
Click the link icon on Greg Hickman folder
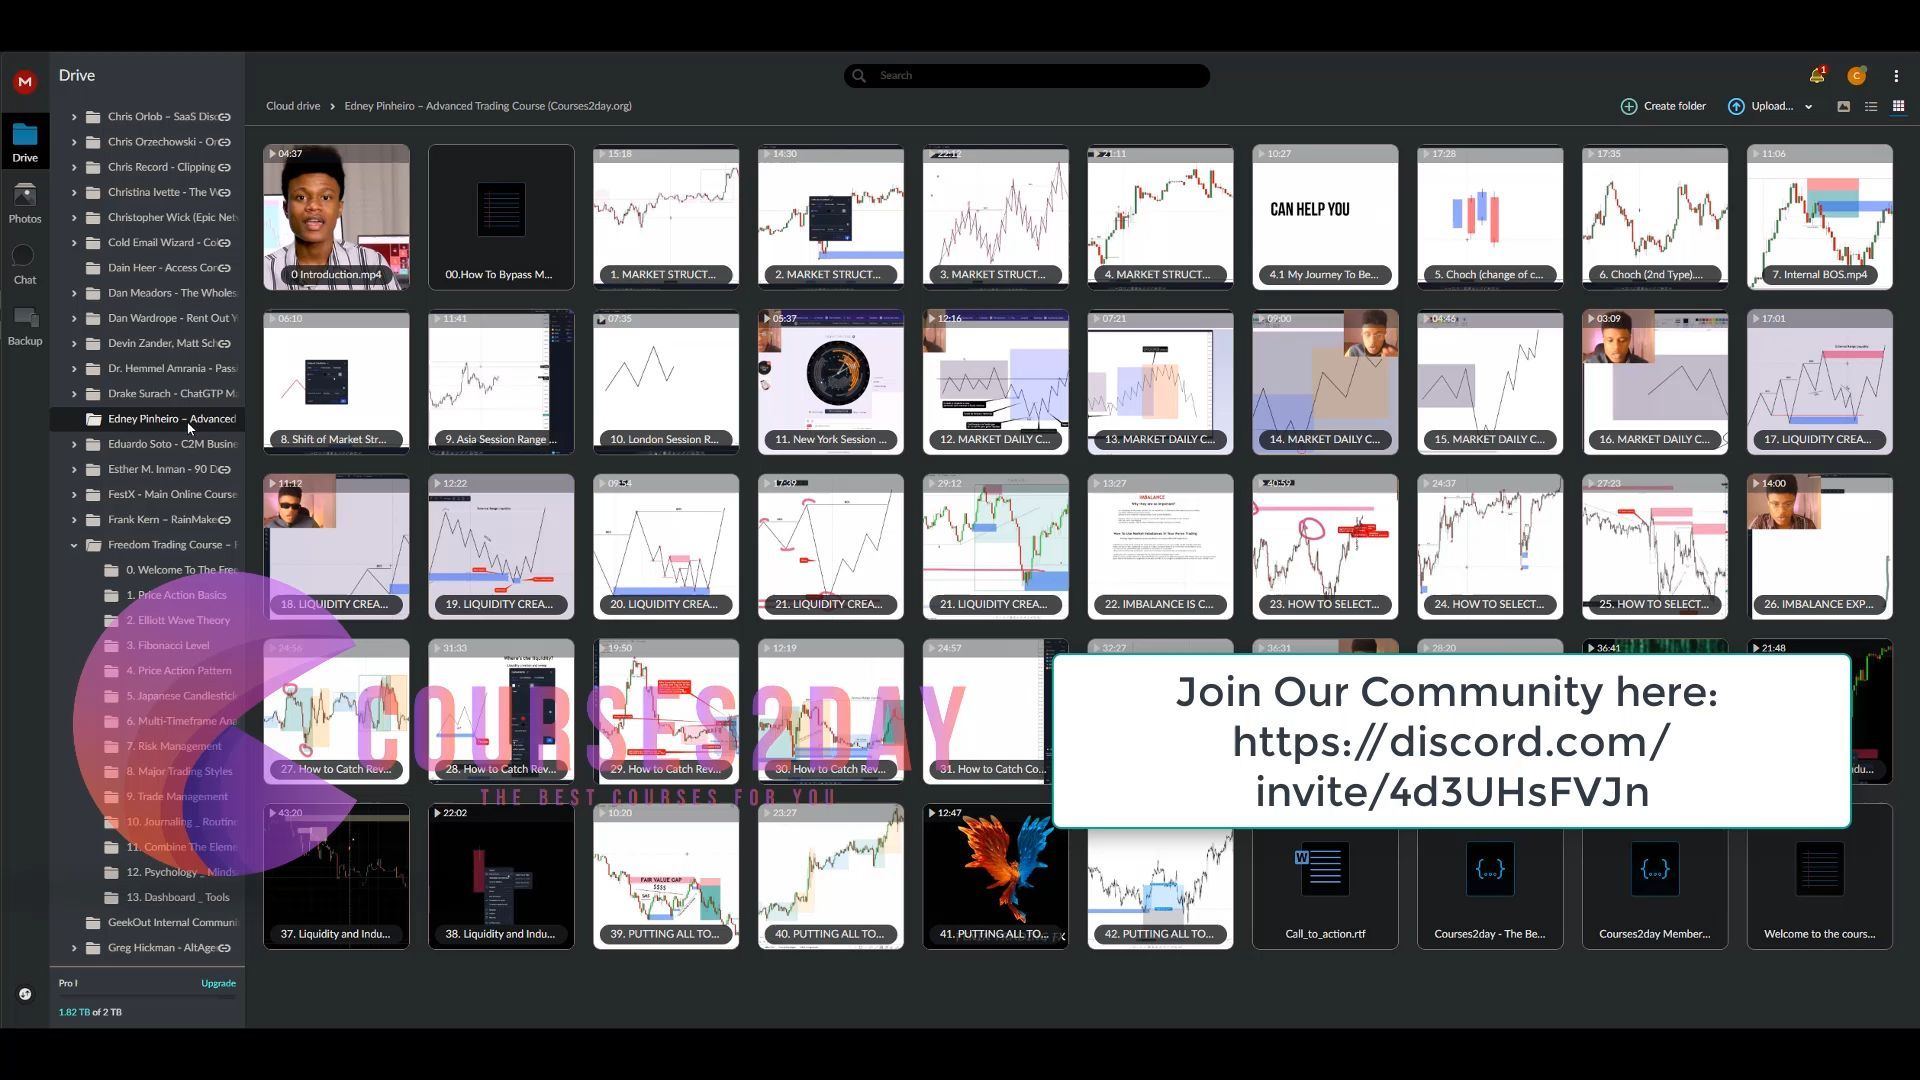click(x=225, y=948)
